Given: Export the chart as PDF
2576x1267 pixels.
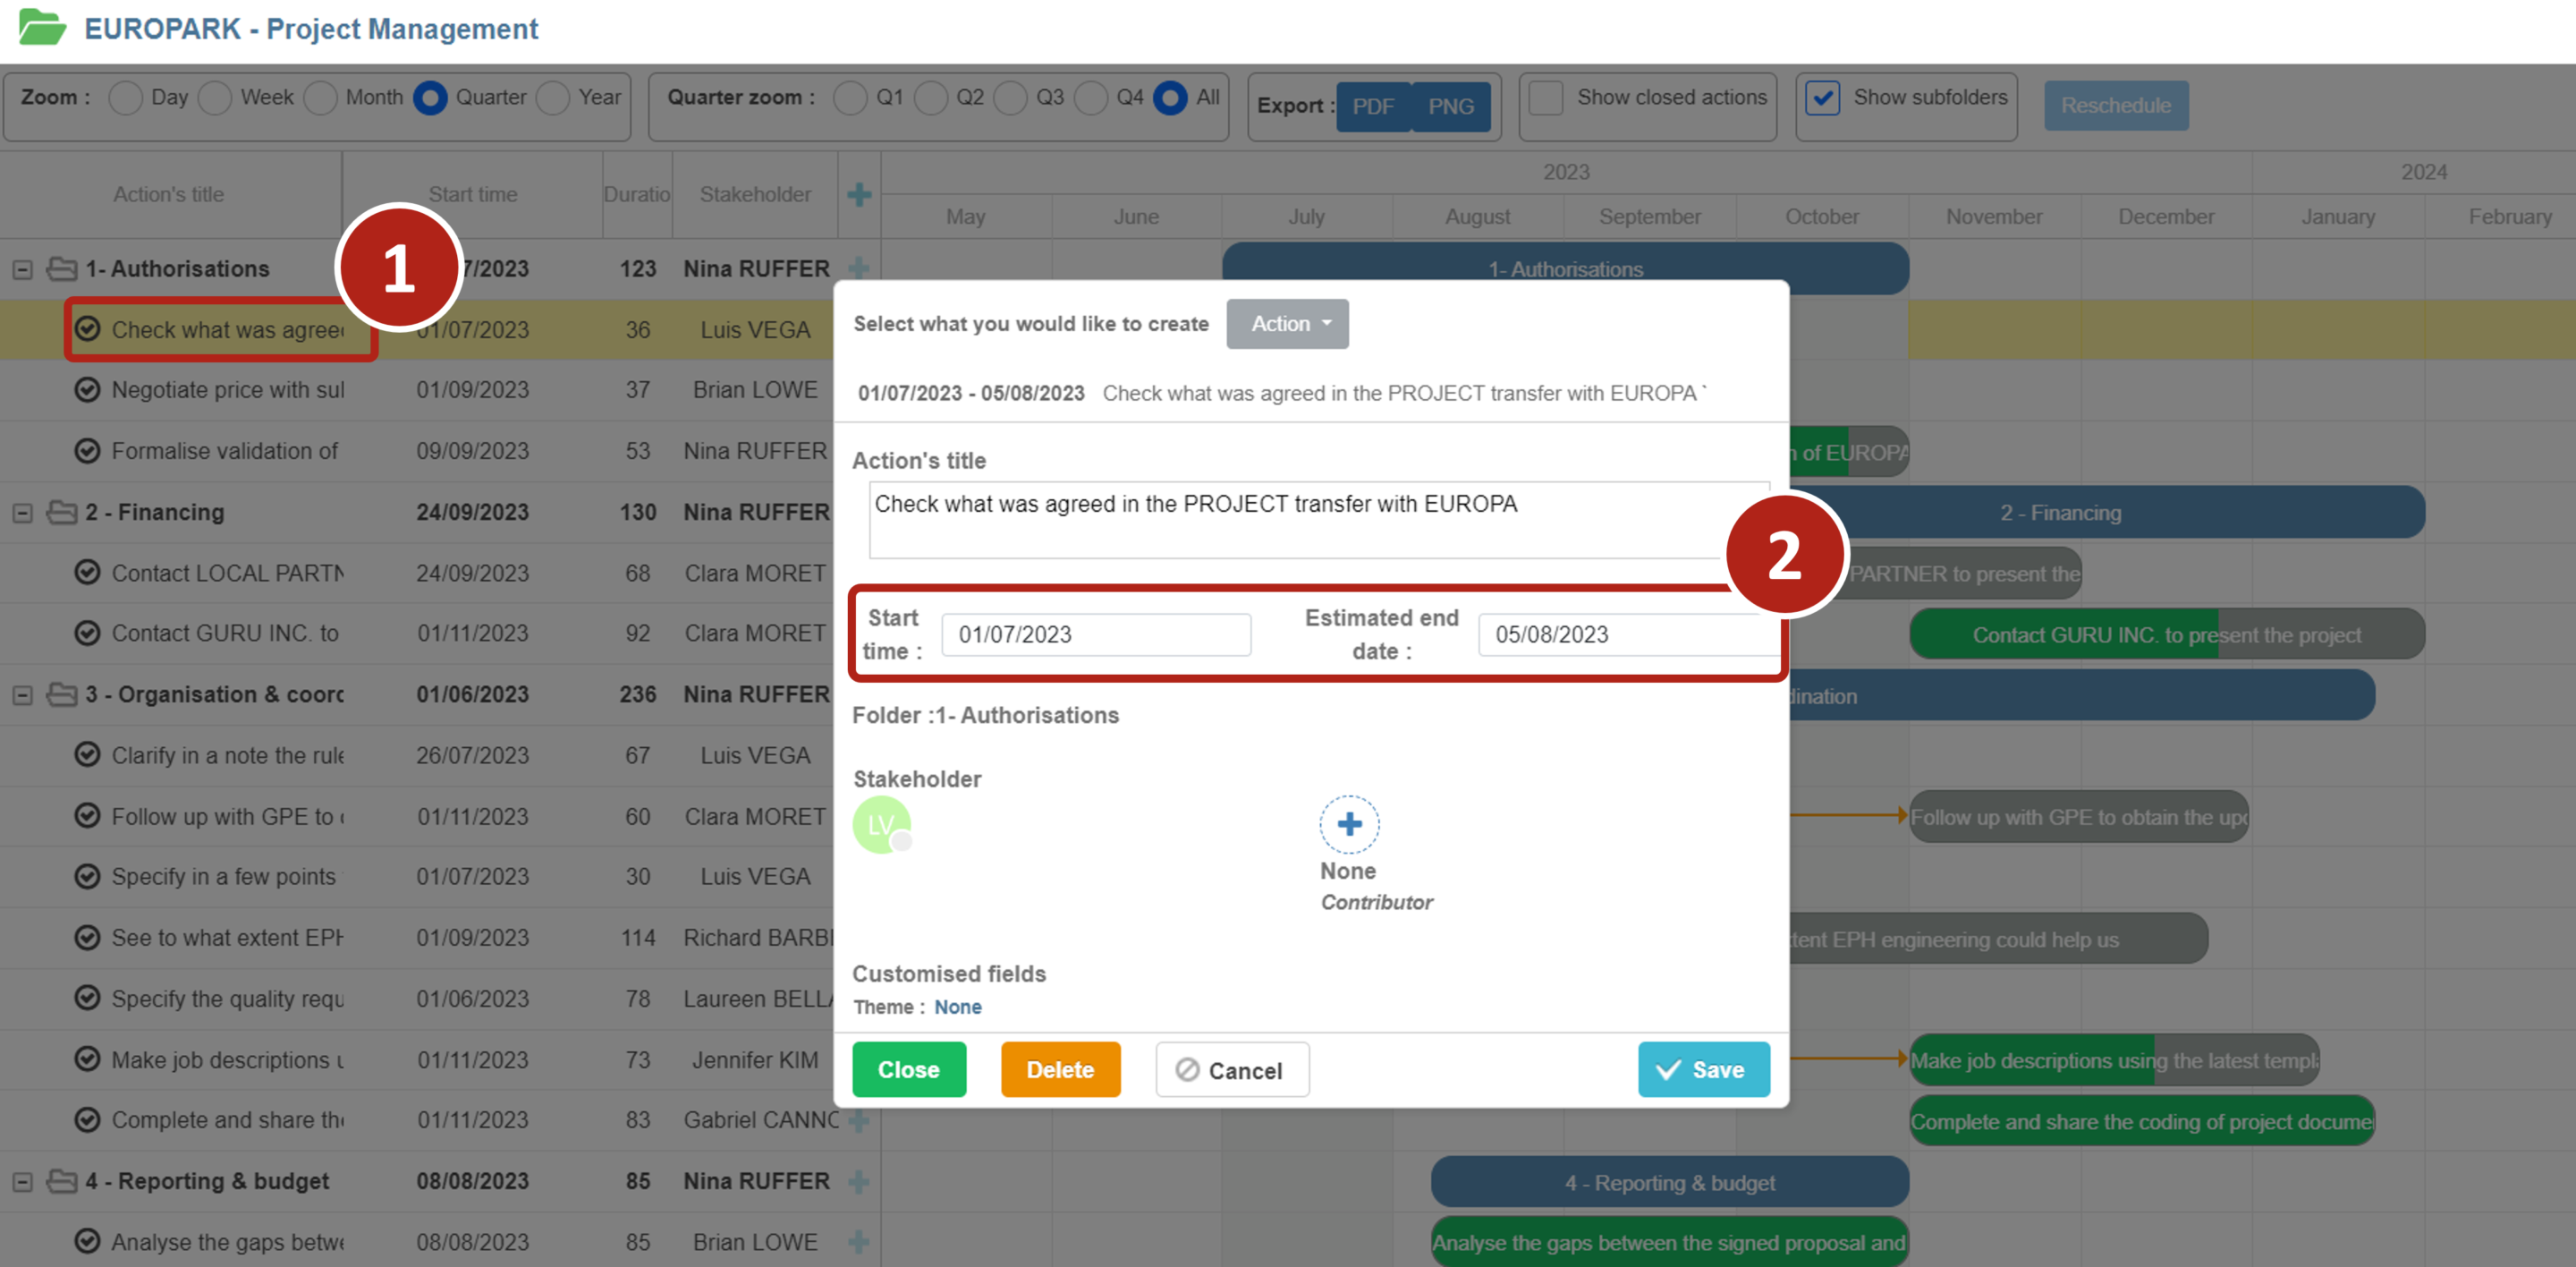Looking at the screenshot, I should [x=1372, y=107].
